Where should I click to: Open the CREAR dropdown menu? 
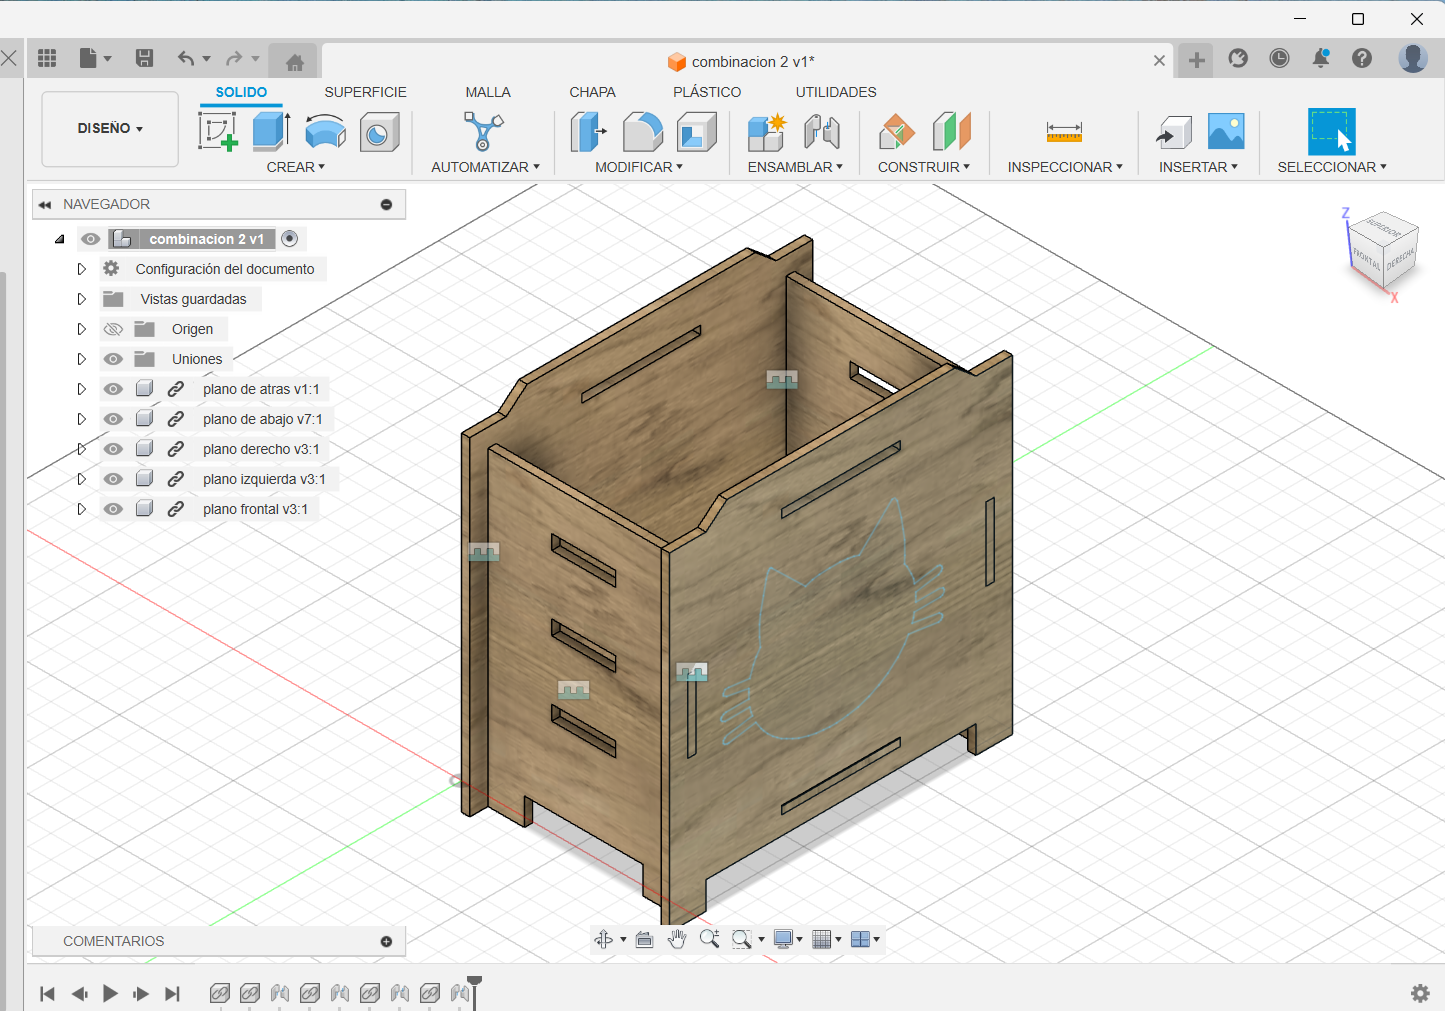click(x=295, y=167)
